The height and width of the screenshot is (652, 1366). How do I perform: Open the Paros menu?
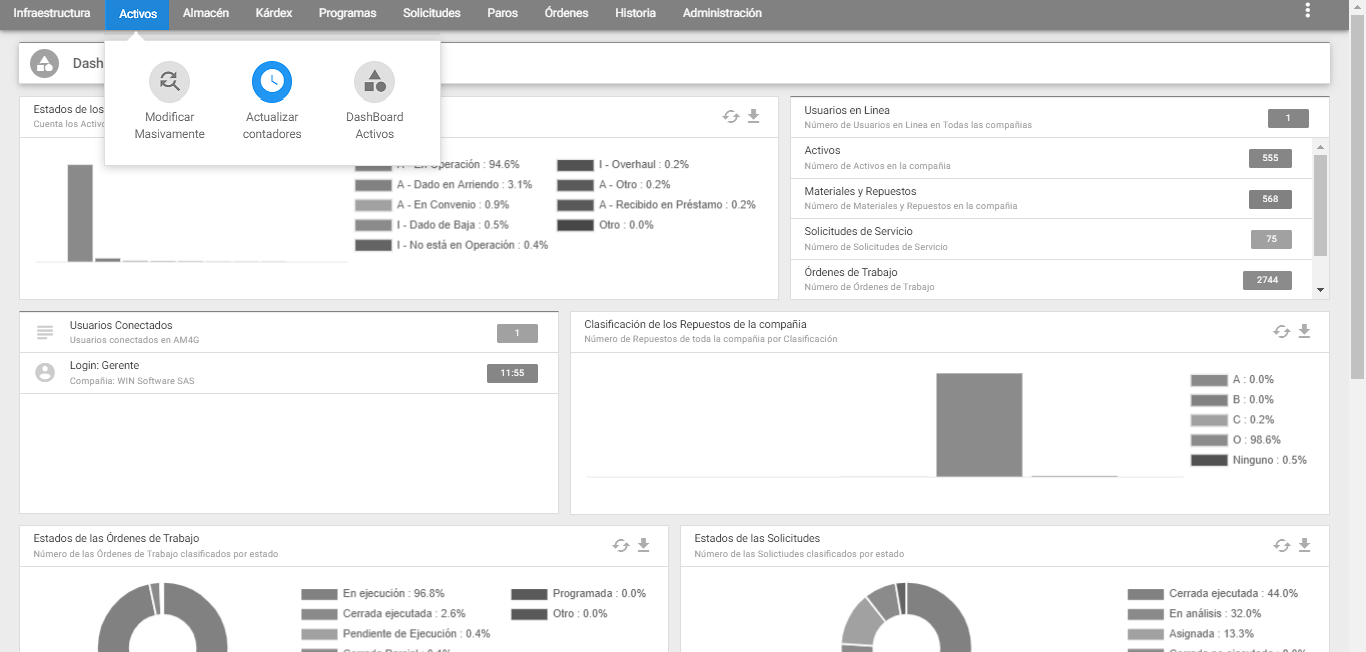(503, 13)
